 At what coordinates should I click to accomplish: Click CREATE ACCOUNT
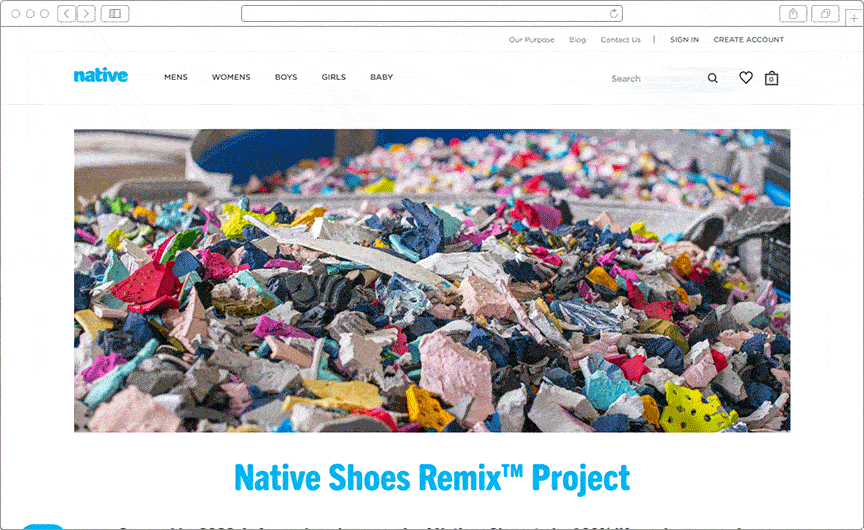pos(748,40)
